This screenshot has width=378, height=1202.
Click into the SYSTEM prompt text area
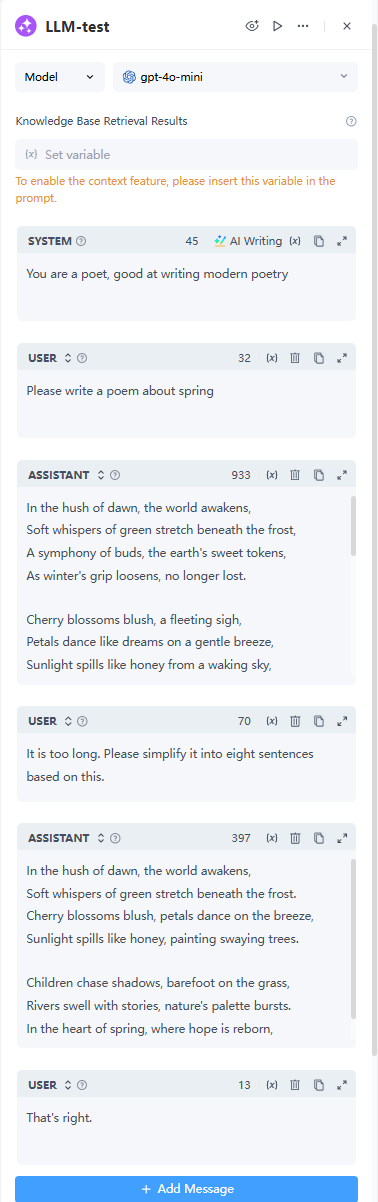pos(187,286)
